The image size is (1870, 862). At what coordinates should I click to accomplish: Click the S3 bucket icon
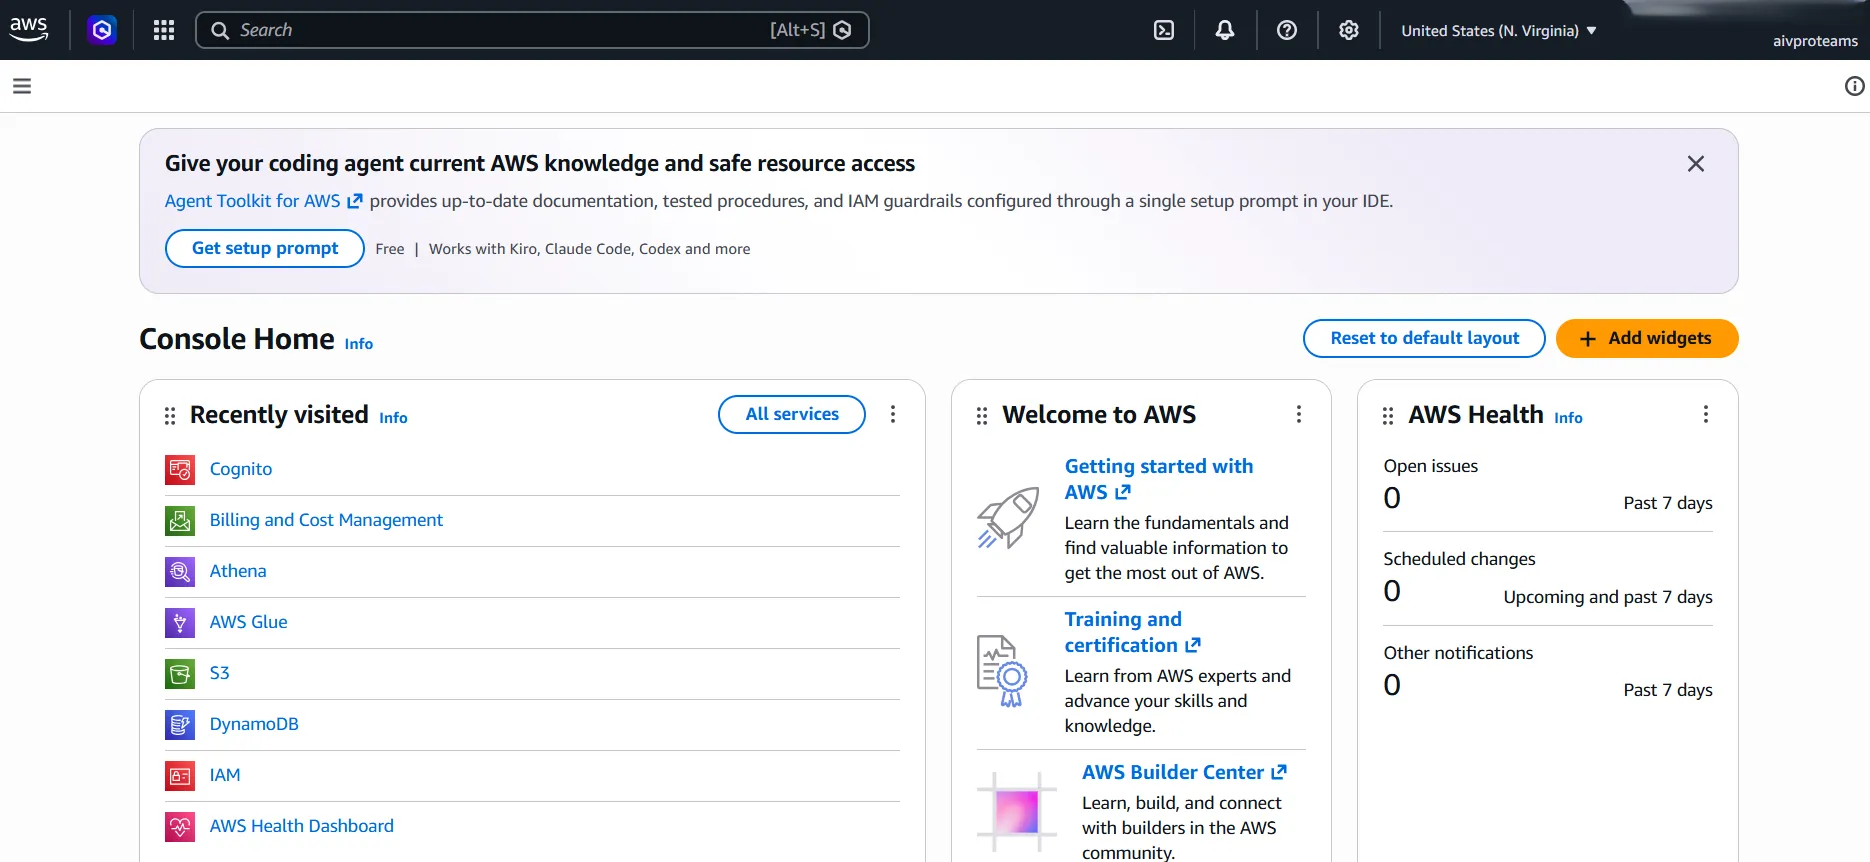pos(180,673)
